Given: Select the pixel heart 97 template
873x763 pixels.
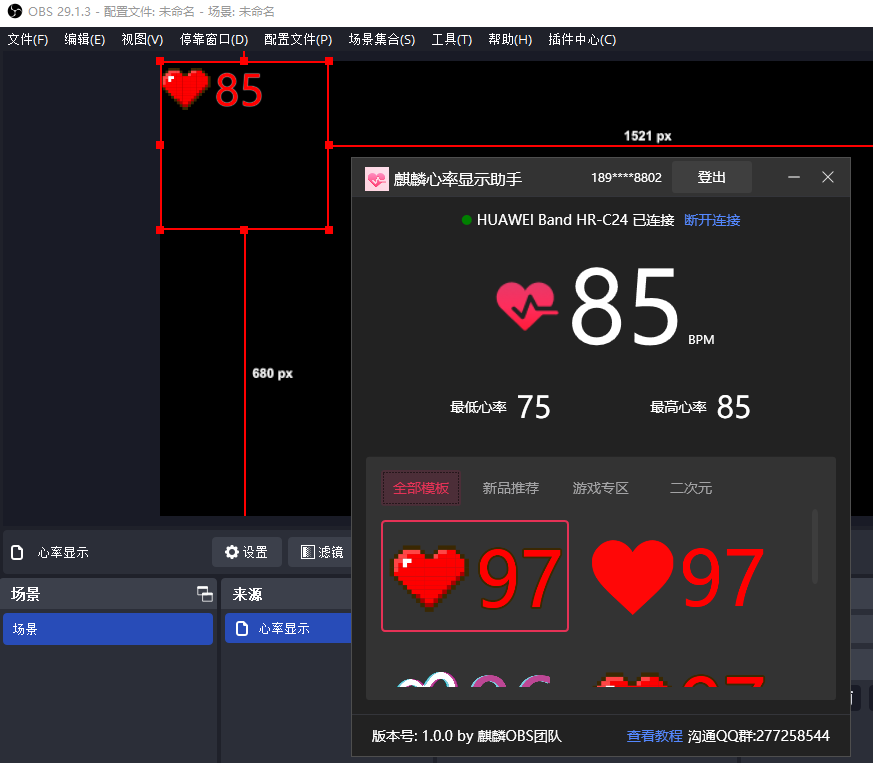Looking at the screenshot, I should click(x=475, y=576).
